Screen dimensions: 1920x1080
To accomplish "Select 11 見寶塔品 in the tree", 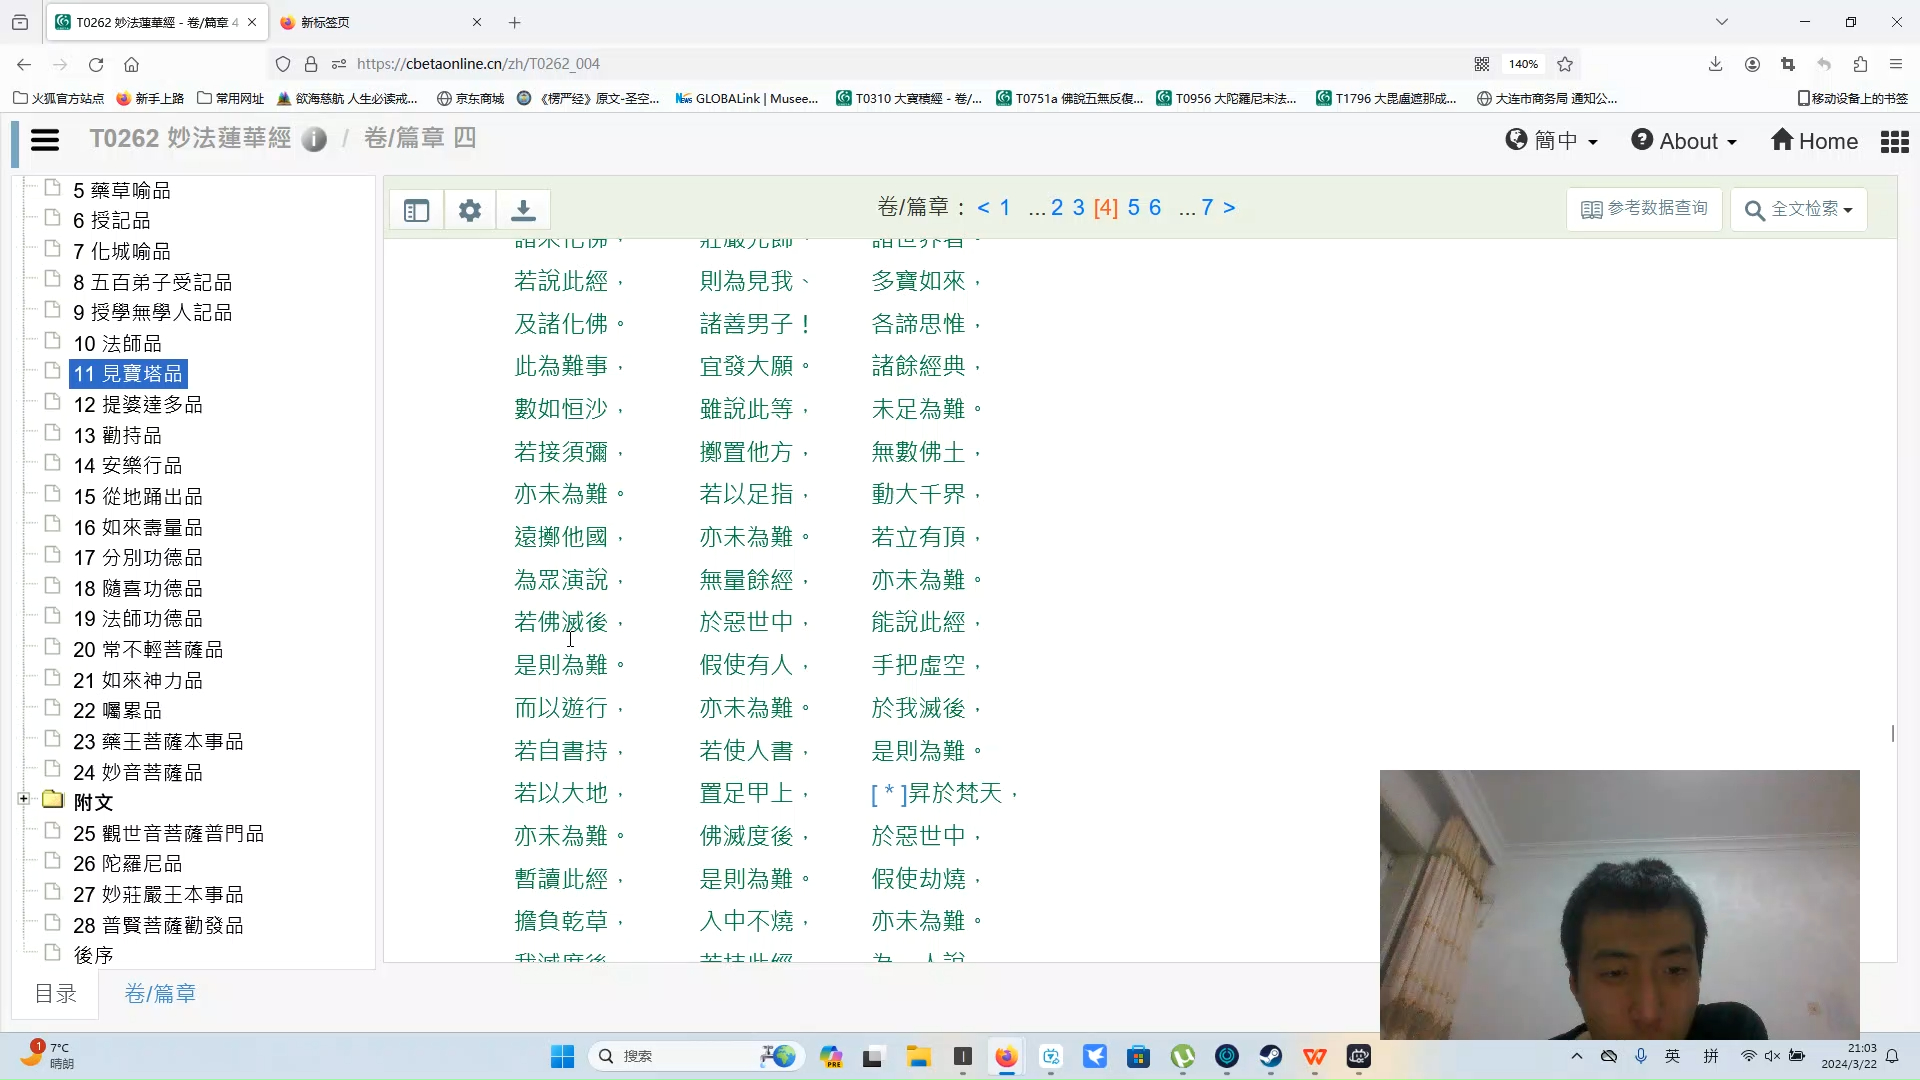I will click(128, 374).
